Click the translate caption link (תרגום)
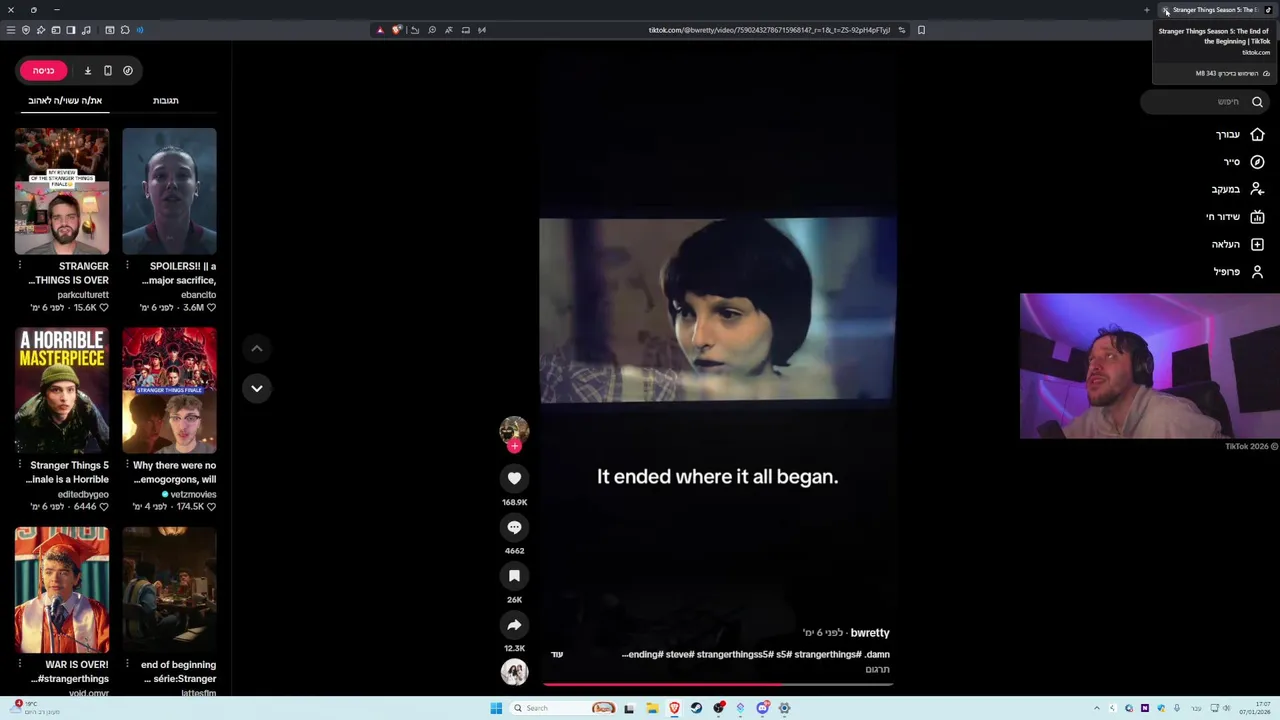Image resolution: width=1280 pixels, height=720 pixels. pos(877,669)
